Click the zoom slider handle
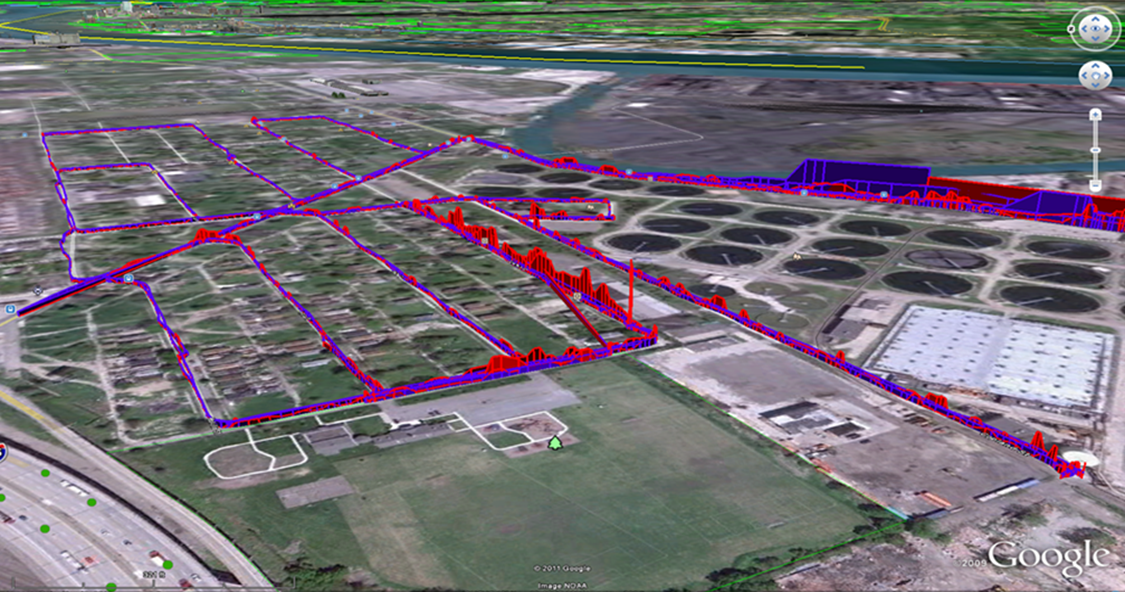 [1095, 148]
